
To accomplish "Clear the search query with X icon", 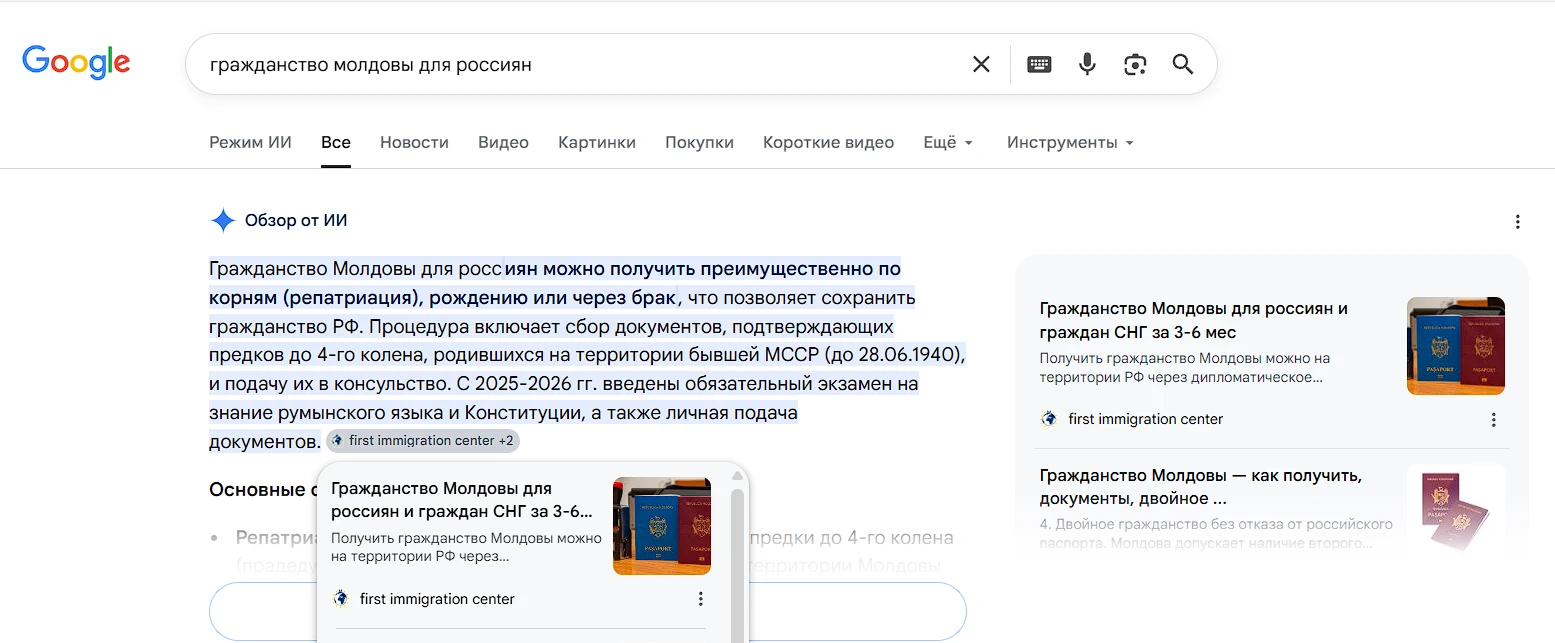I will click(981, 64).
